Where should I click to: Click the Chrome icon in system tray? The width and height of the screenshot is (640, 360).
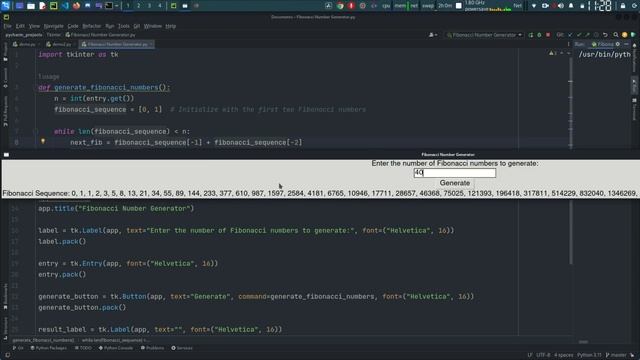[340, 6]
